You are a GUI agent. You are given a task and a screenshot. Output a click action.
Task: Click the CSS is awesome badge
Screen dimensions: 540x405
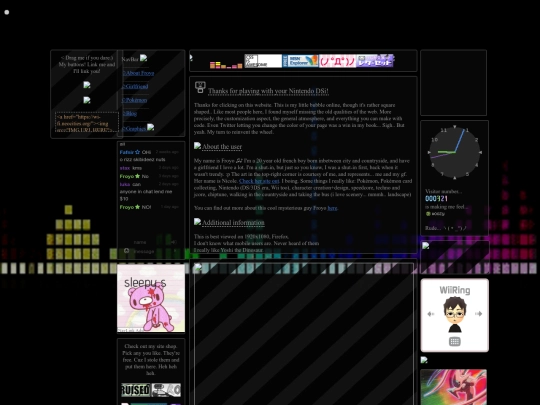[x=263, y=61]
